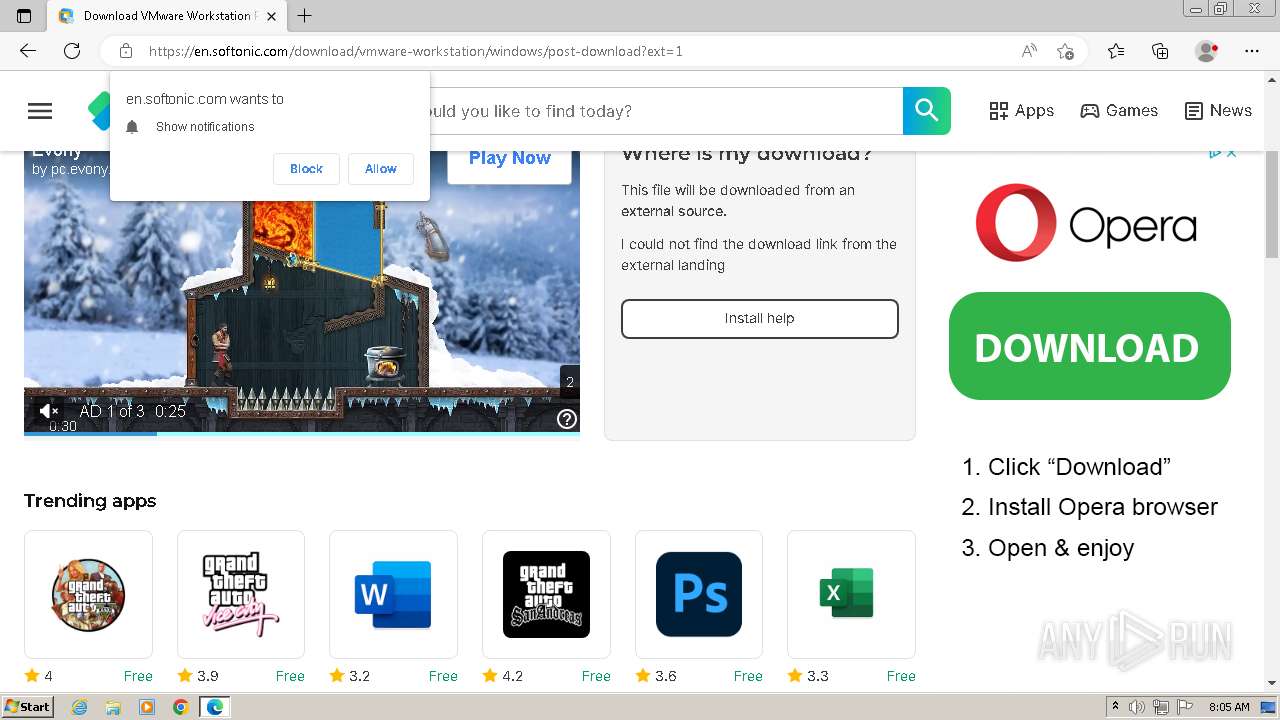The width and height of the screenshot is (1280, 720).
Task: Open the News menu item
Action: [1218, 111]
